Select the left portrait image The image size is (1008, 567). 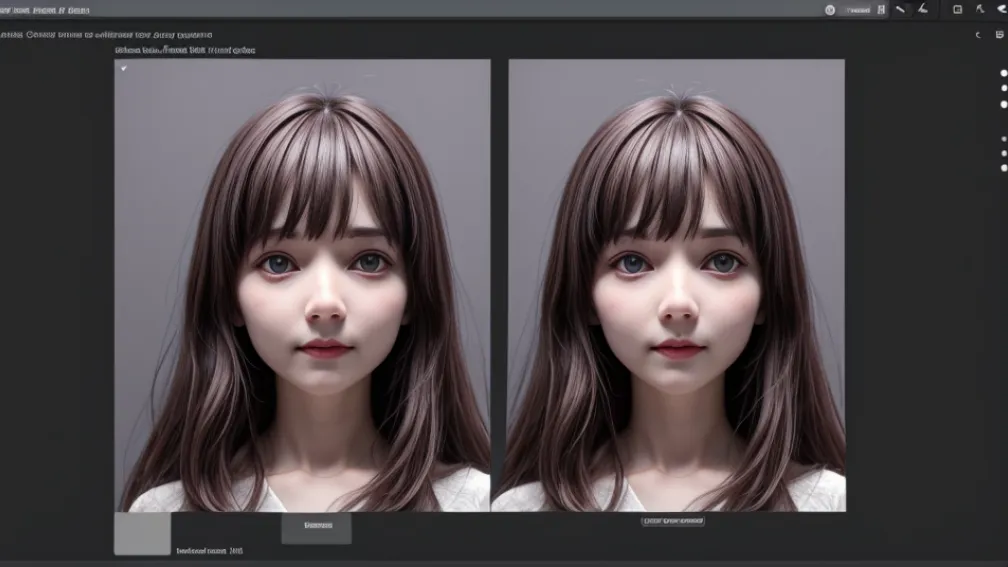(x=302, y=285)
